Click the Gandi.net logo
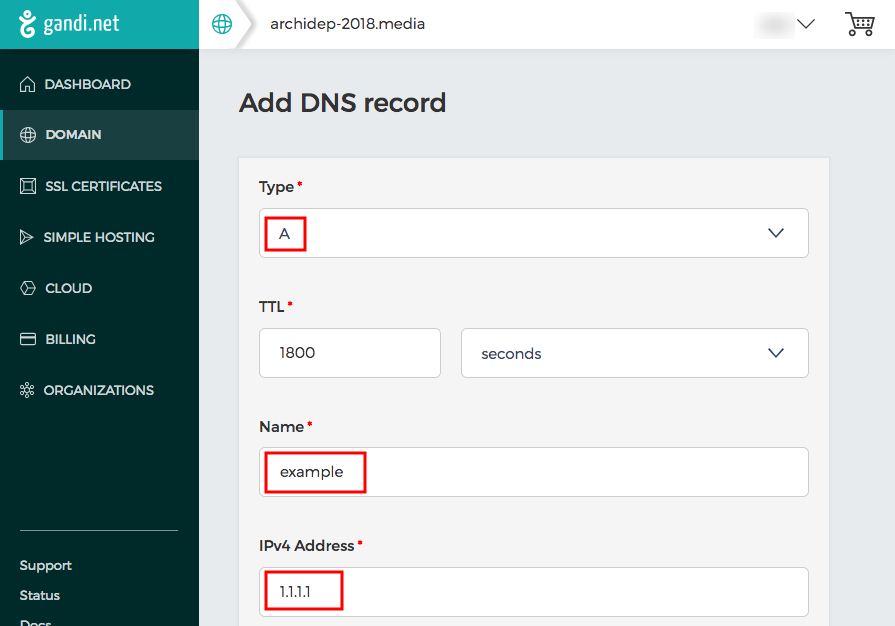Image resolution: width=895 pixels, height=626 pixels. pyautogui.click(x=68, y=24)
